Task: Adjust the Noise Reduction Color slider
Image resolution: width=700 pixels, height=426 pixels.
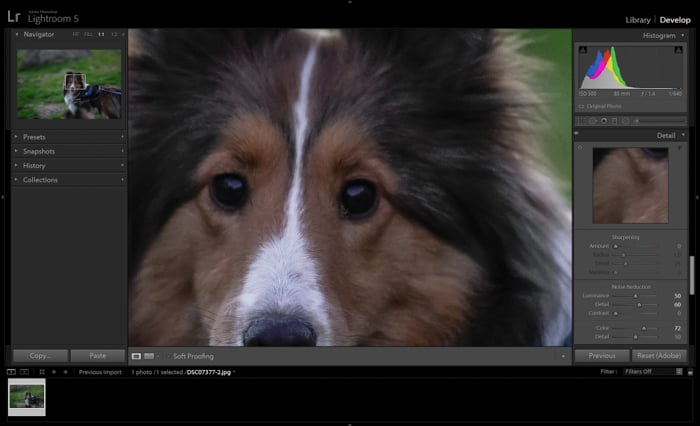Action: pos(644,328)
